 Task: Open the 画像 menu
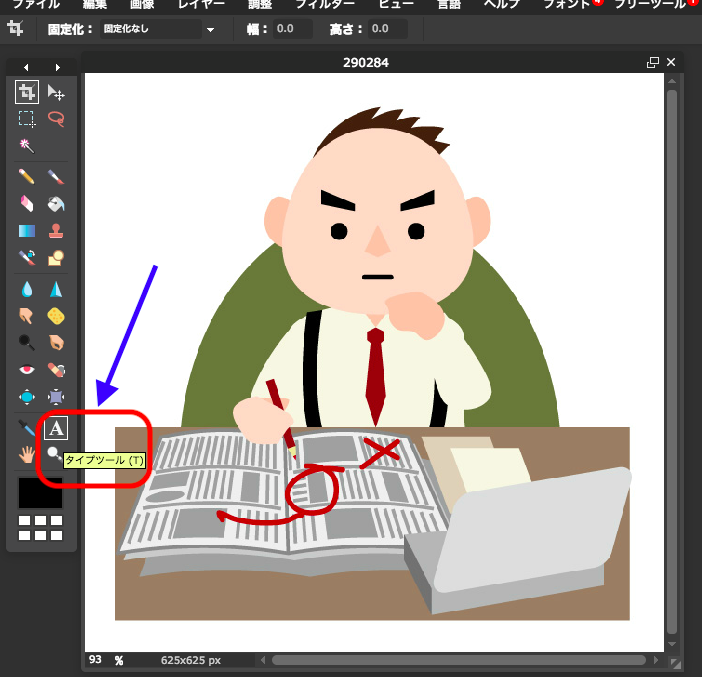click(142, 4)
